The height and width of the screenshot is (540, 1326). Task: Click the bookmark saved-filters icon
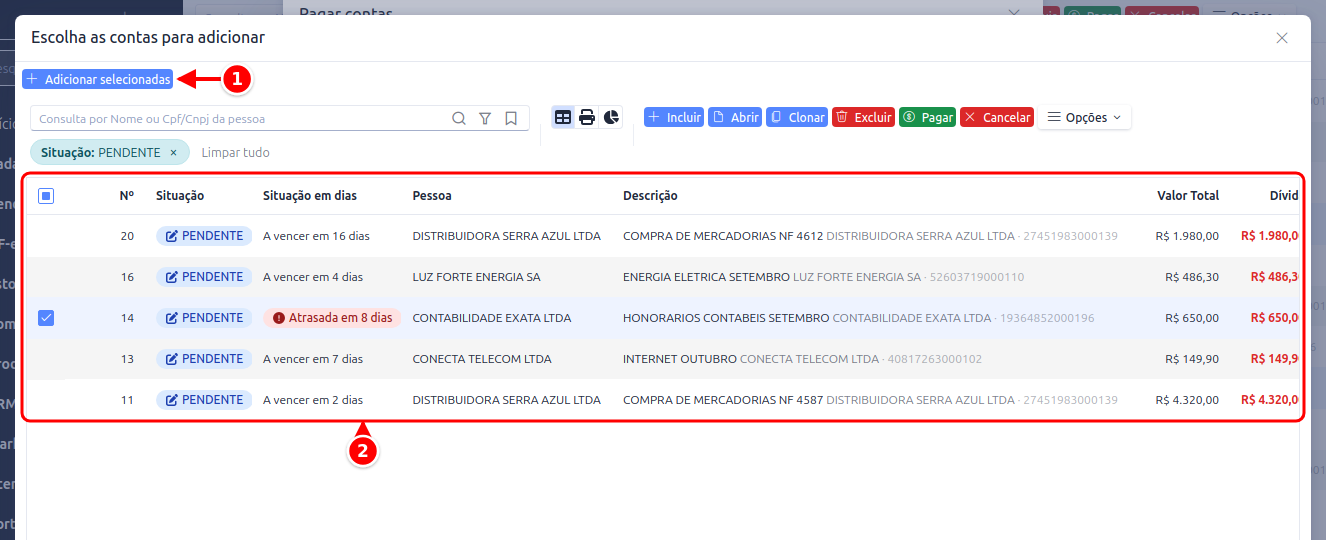511,118
